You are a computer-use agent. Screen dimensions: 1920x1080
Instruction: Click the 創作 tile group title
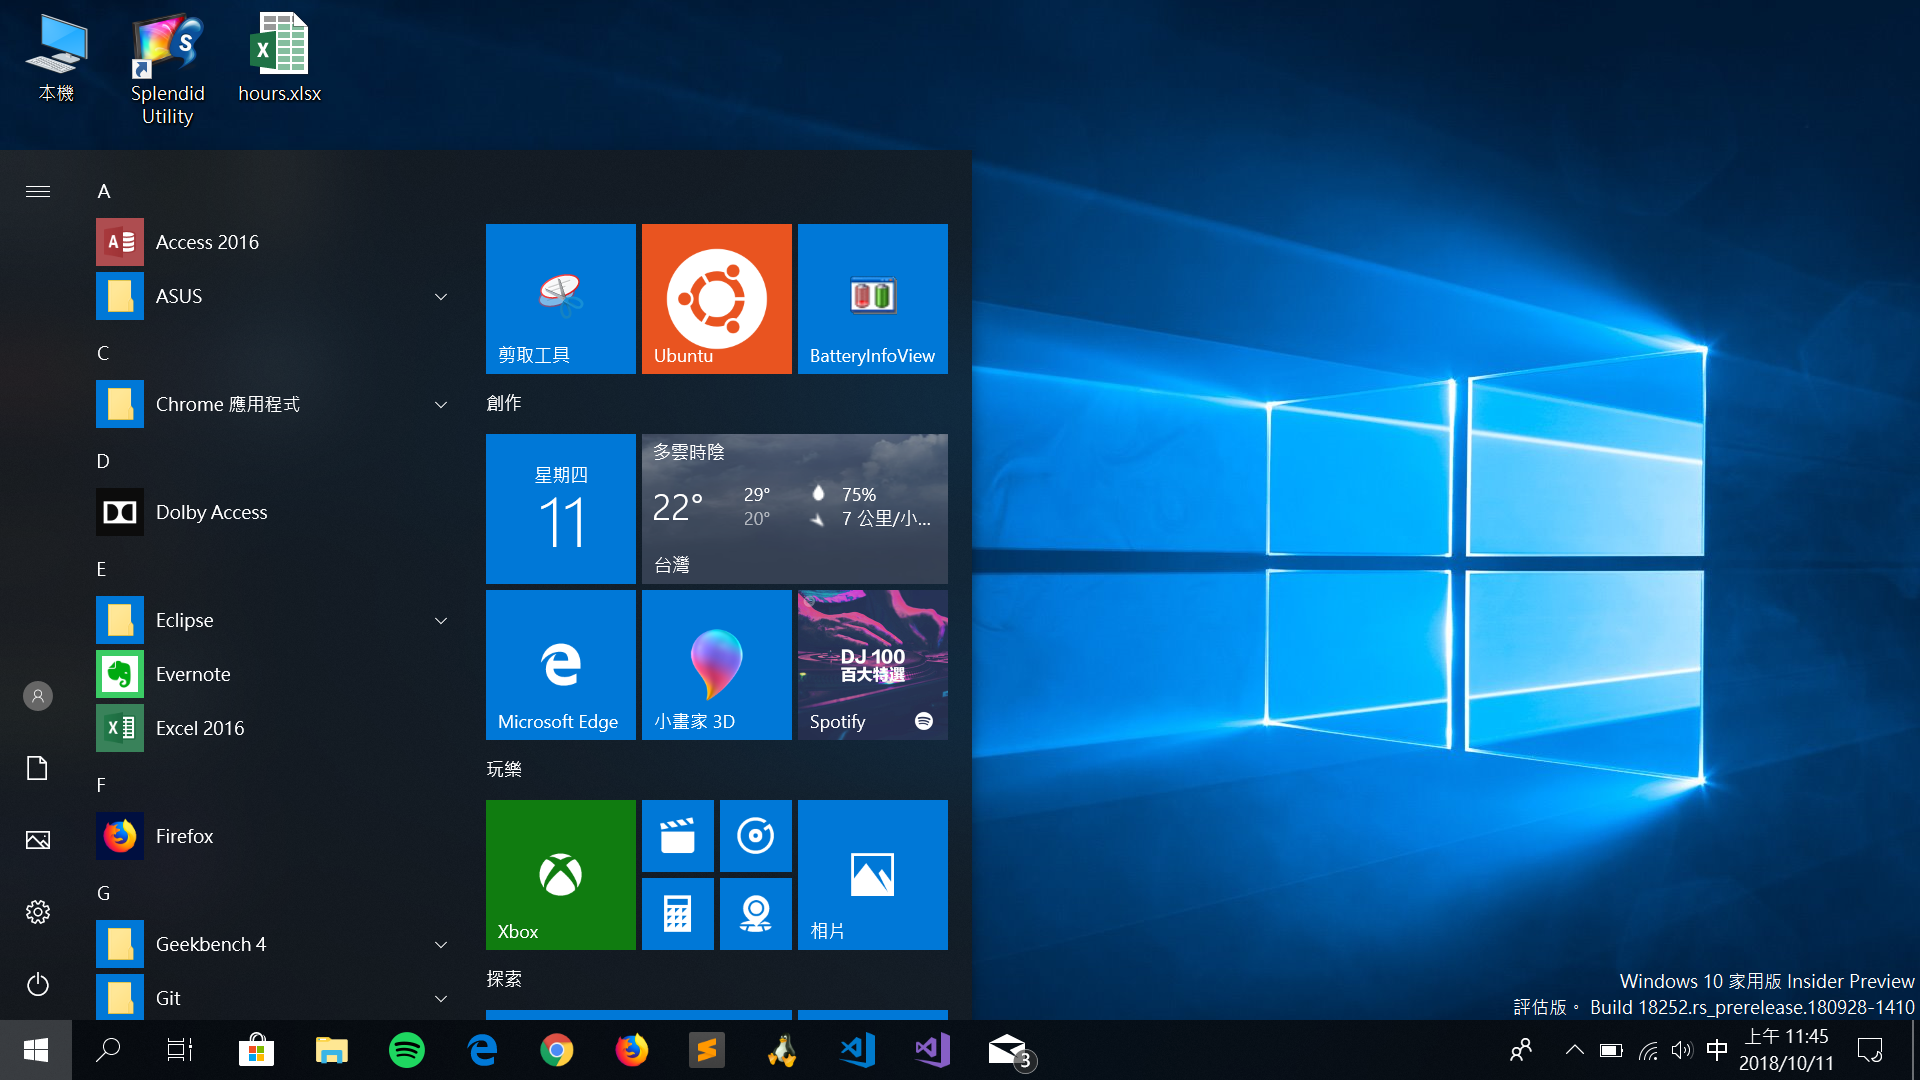pyautogui.click(x=504, y=403)
